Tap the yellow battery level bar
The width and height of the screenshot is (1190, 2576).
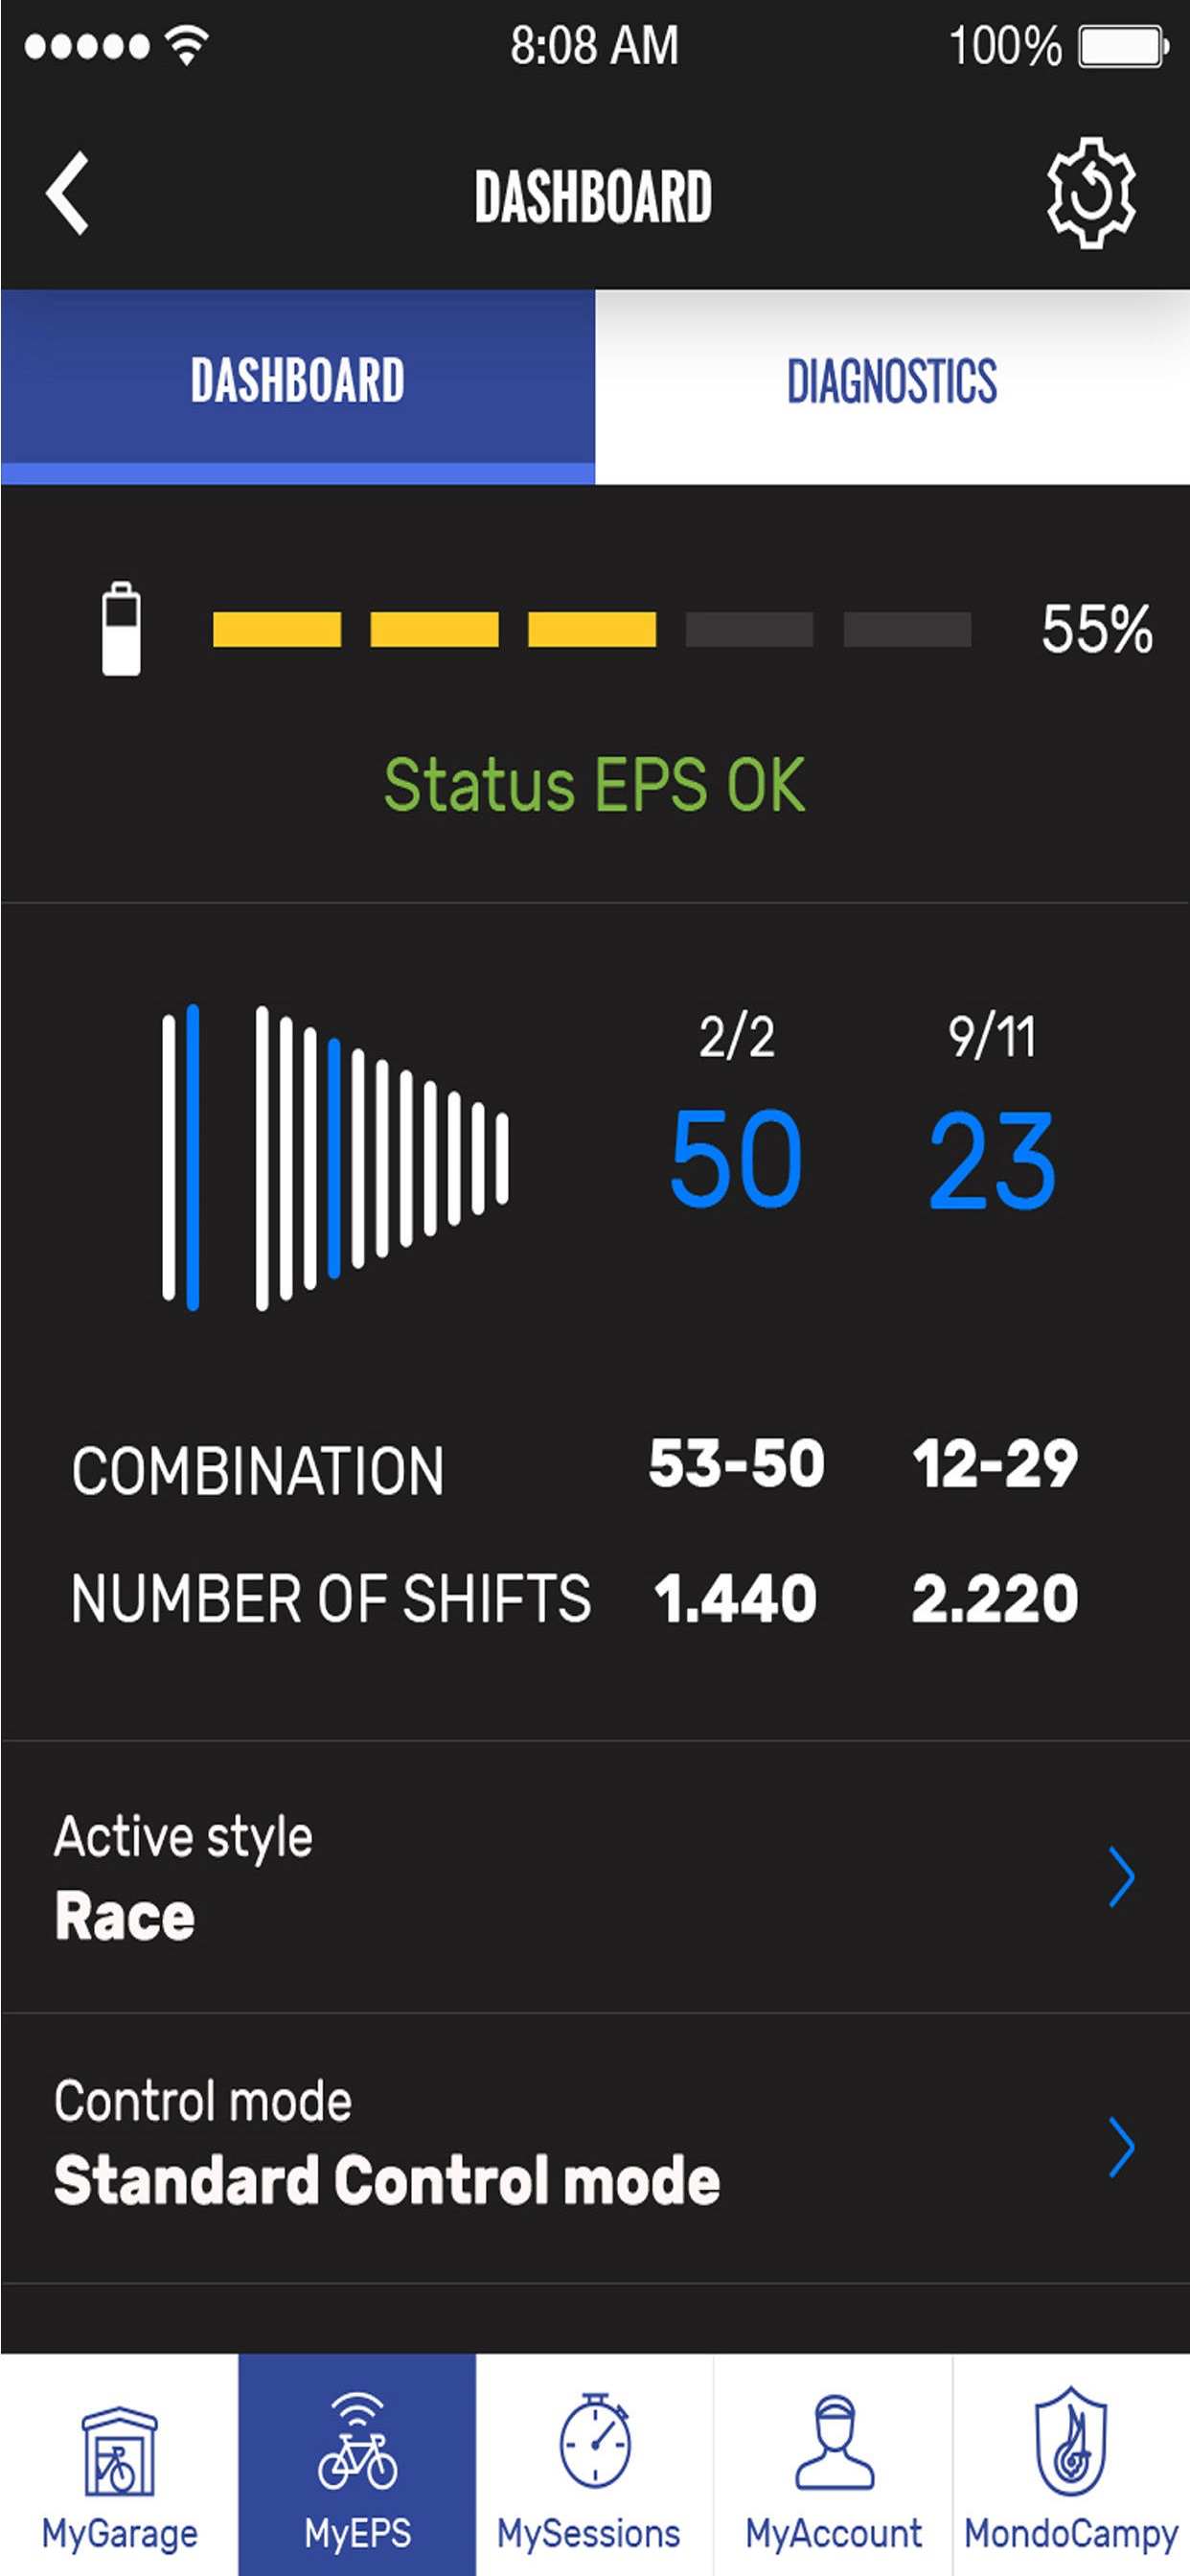(x=434, y=630)
